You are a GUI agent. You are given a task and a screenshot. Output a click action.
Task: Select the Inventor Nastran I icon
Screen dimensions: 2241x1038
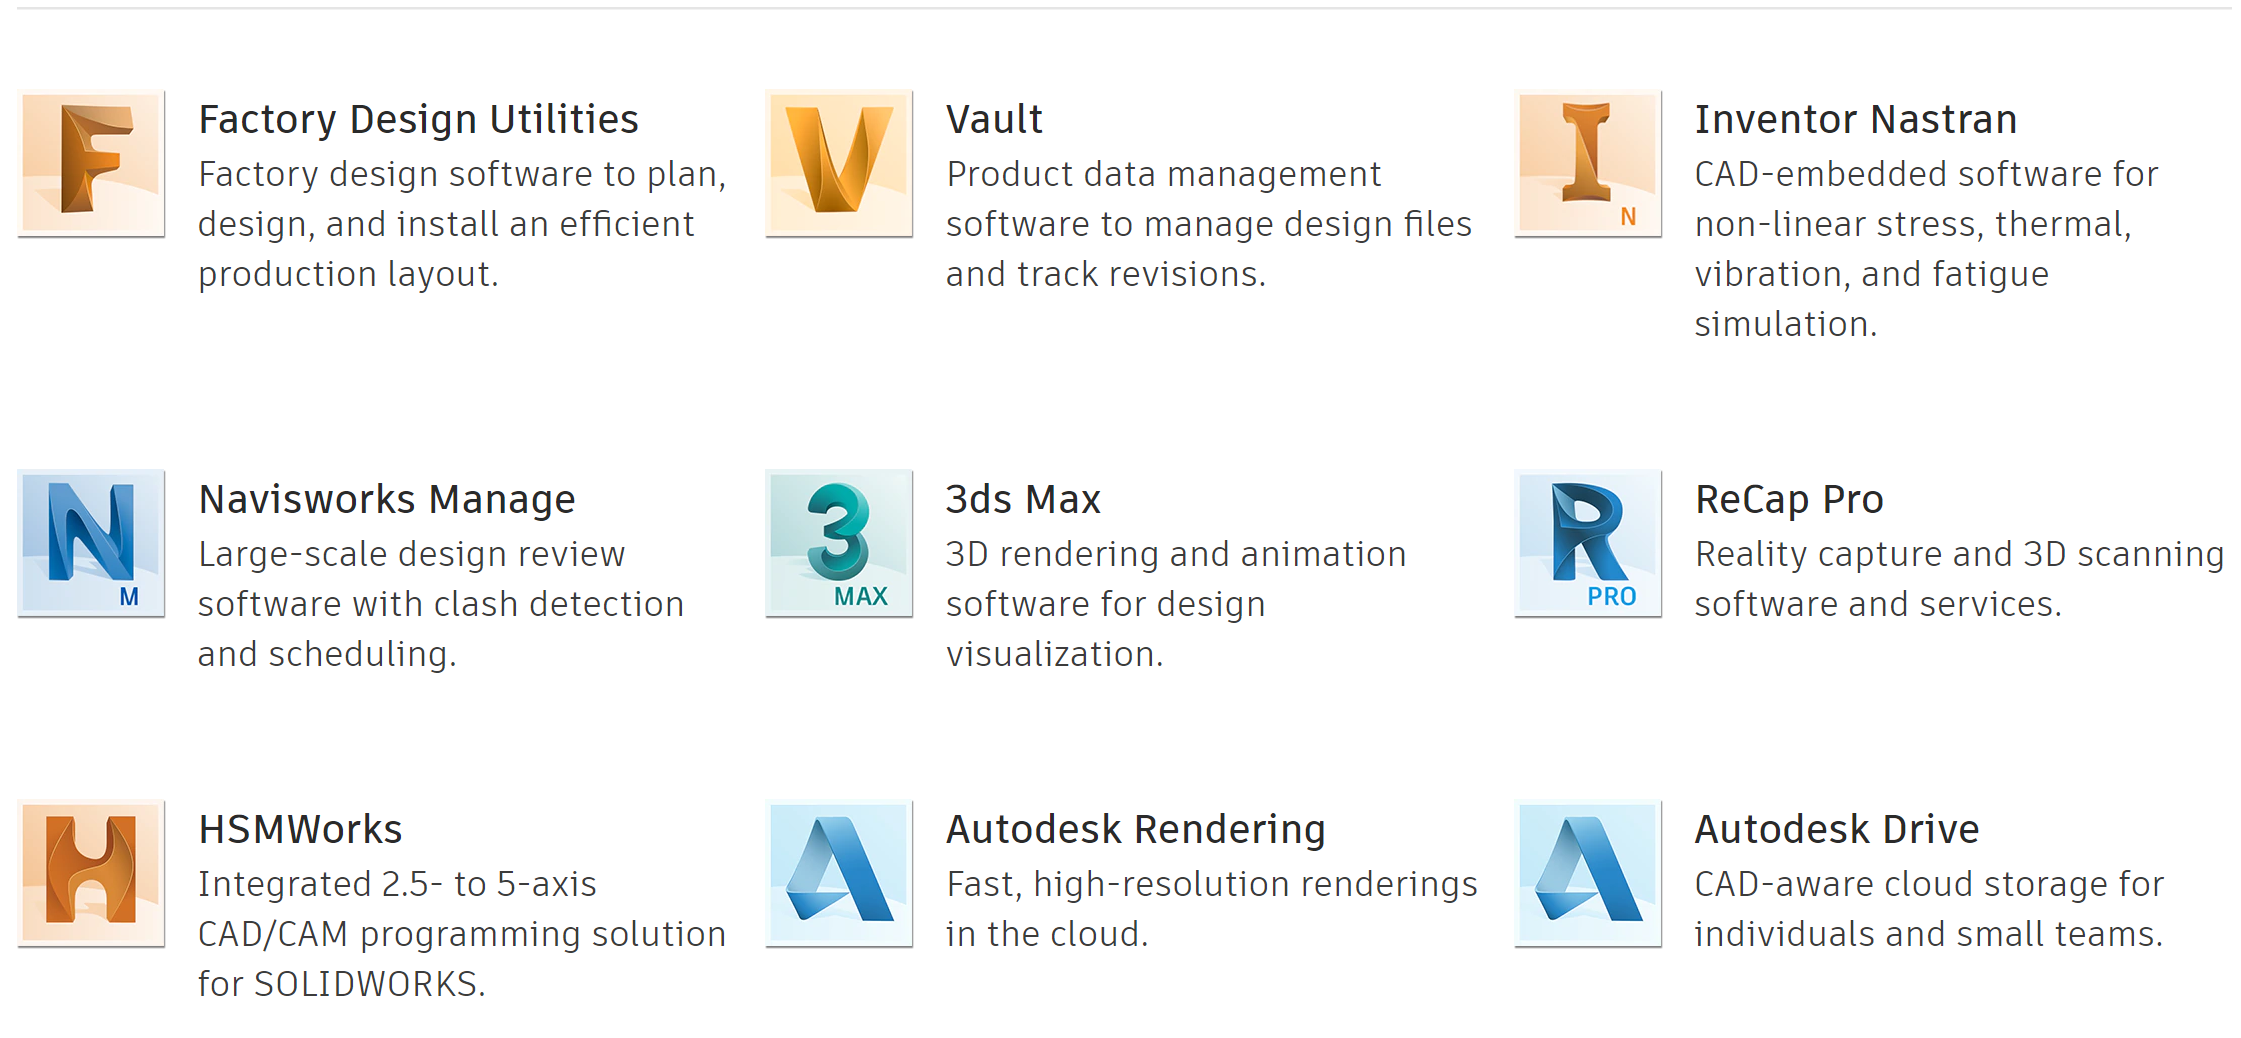[1588, 163]
